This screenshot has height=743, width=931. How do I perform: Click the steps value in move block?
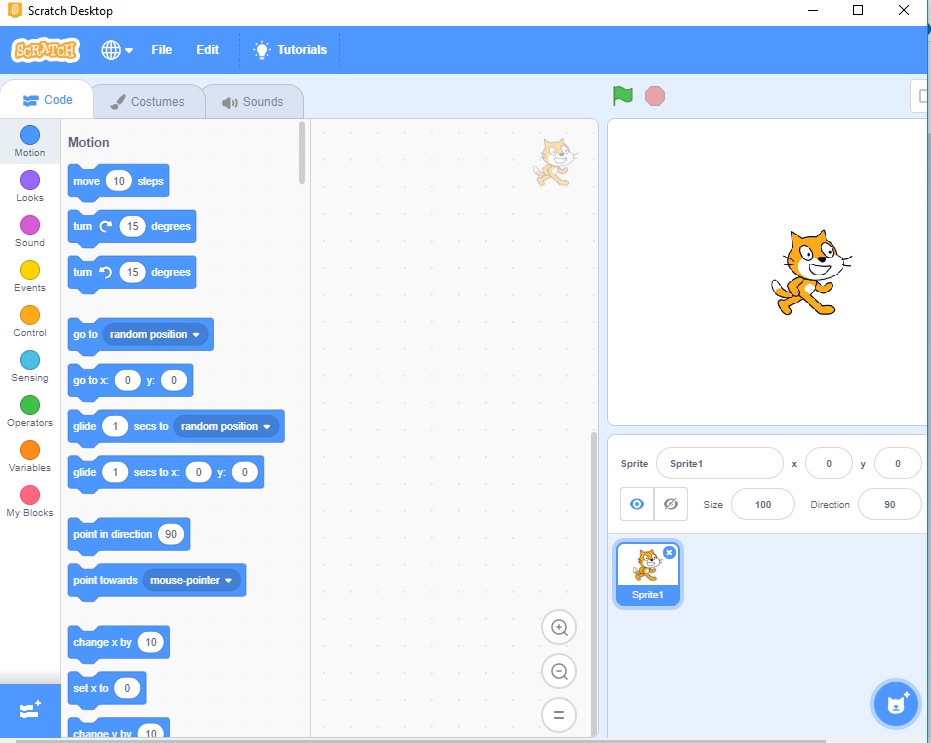(x=119, y=181)
